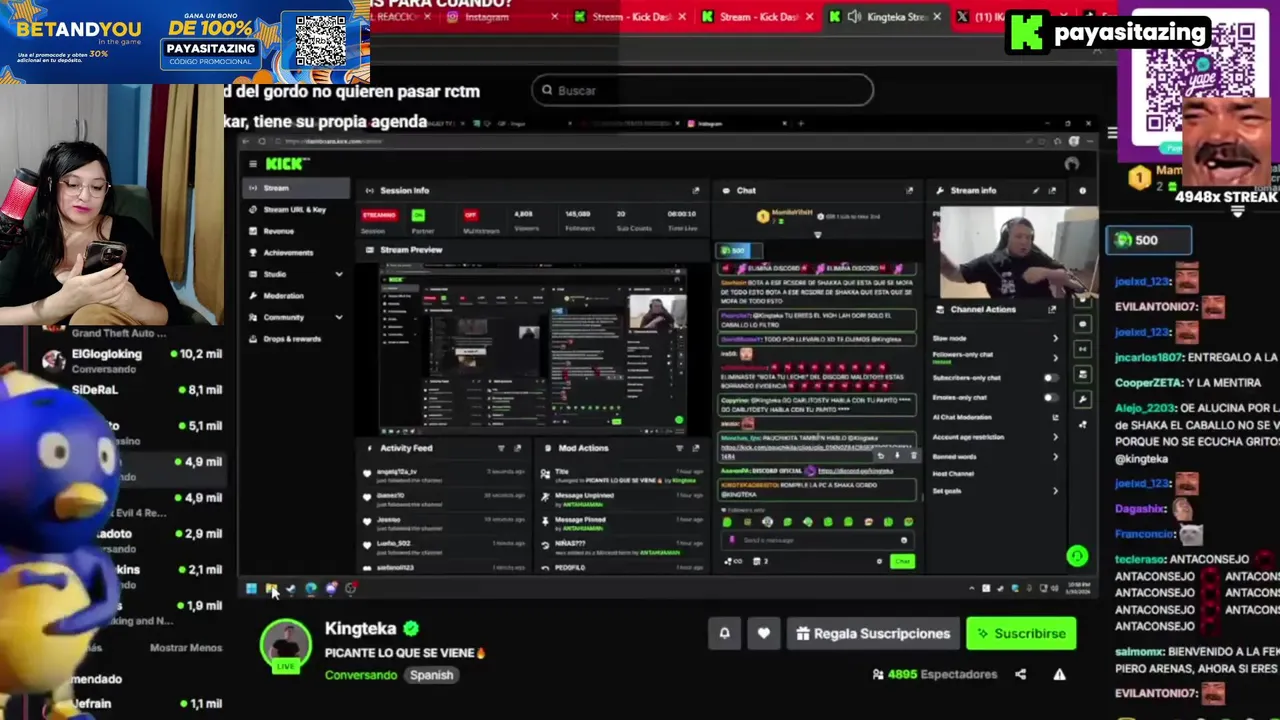Click 500 kicks badge in chat panel
This screenshot has height=720, width=1280.
[1148, 240]
